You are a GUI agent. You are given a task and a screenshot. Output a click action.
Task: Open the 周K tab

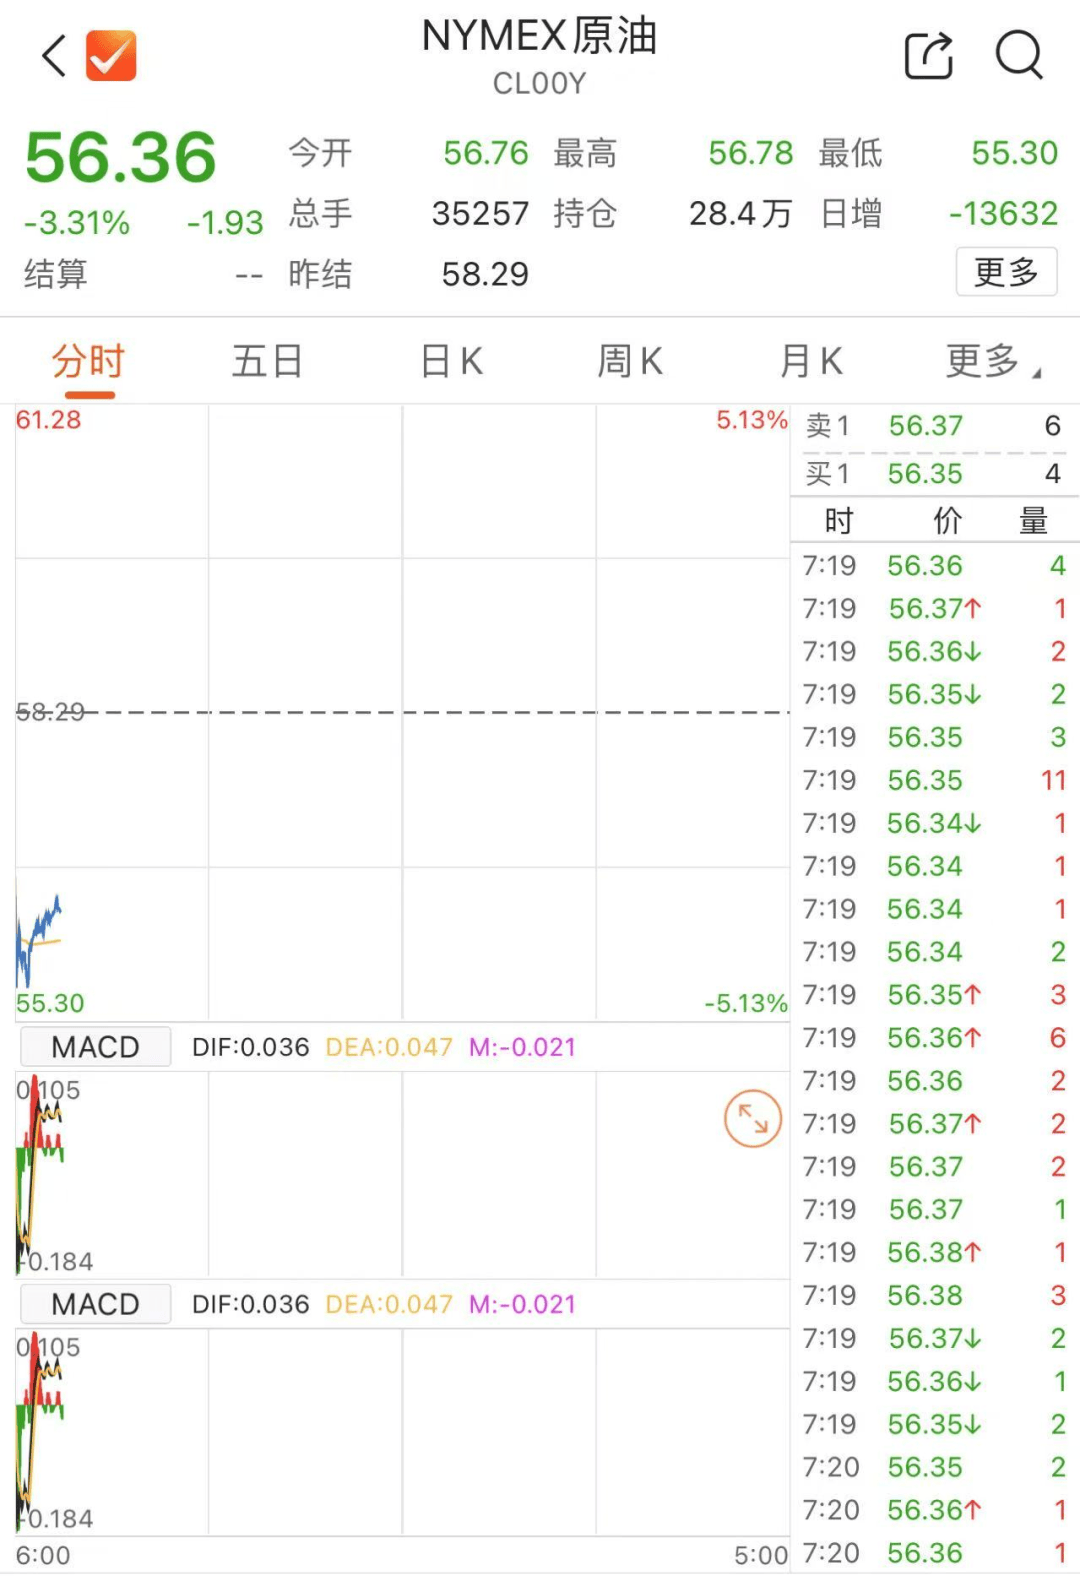(630, 361)
